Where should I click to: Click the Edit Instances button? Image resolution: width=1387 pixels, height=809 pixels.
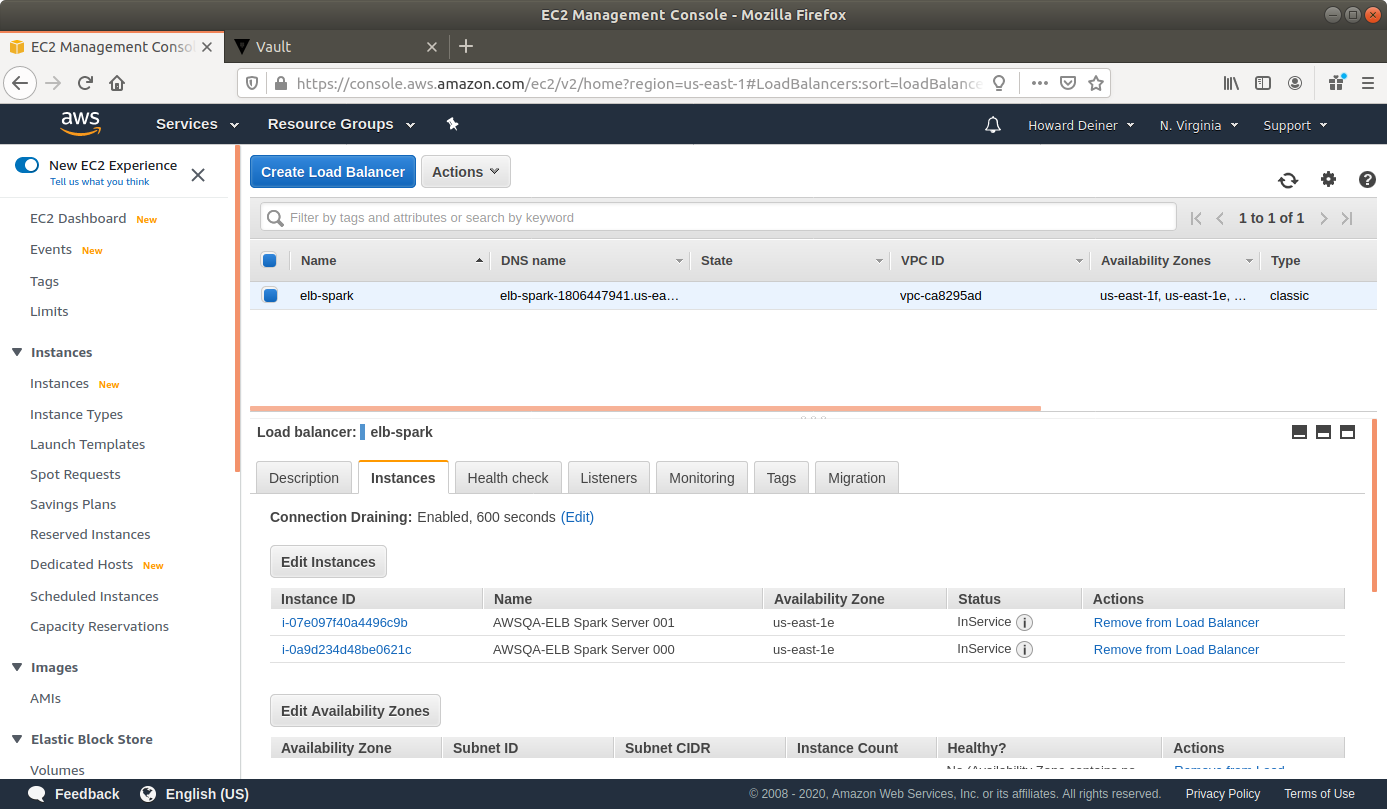point(328,562)
